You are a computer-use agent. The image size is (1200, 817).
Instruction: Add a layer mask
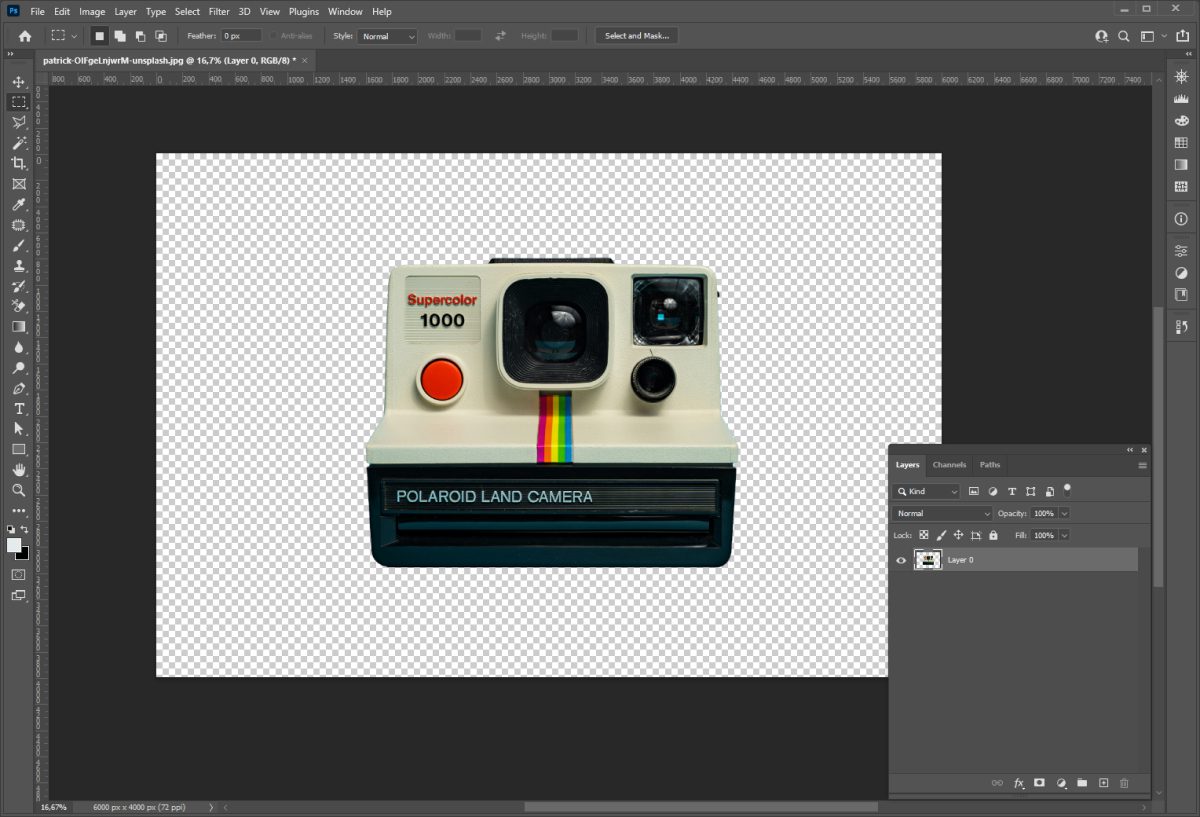[1040, 783]
